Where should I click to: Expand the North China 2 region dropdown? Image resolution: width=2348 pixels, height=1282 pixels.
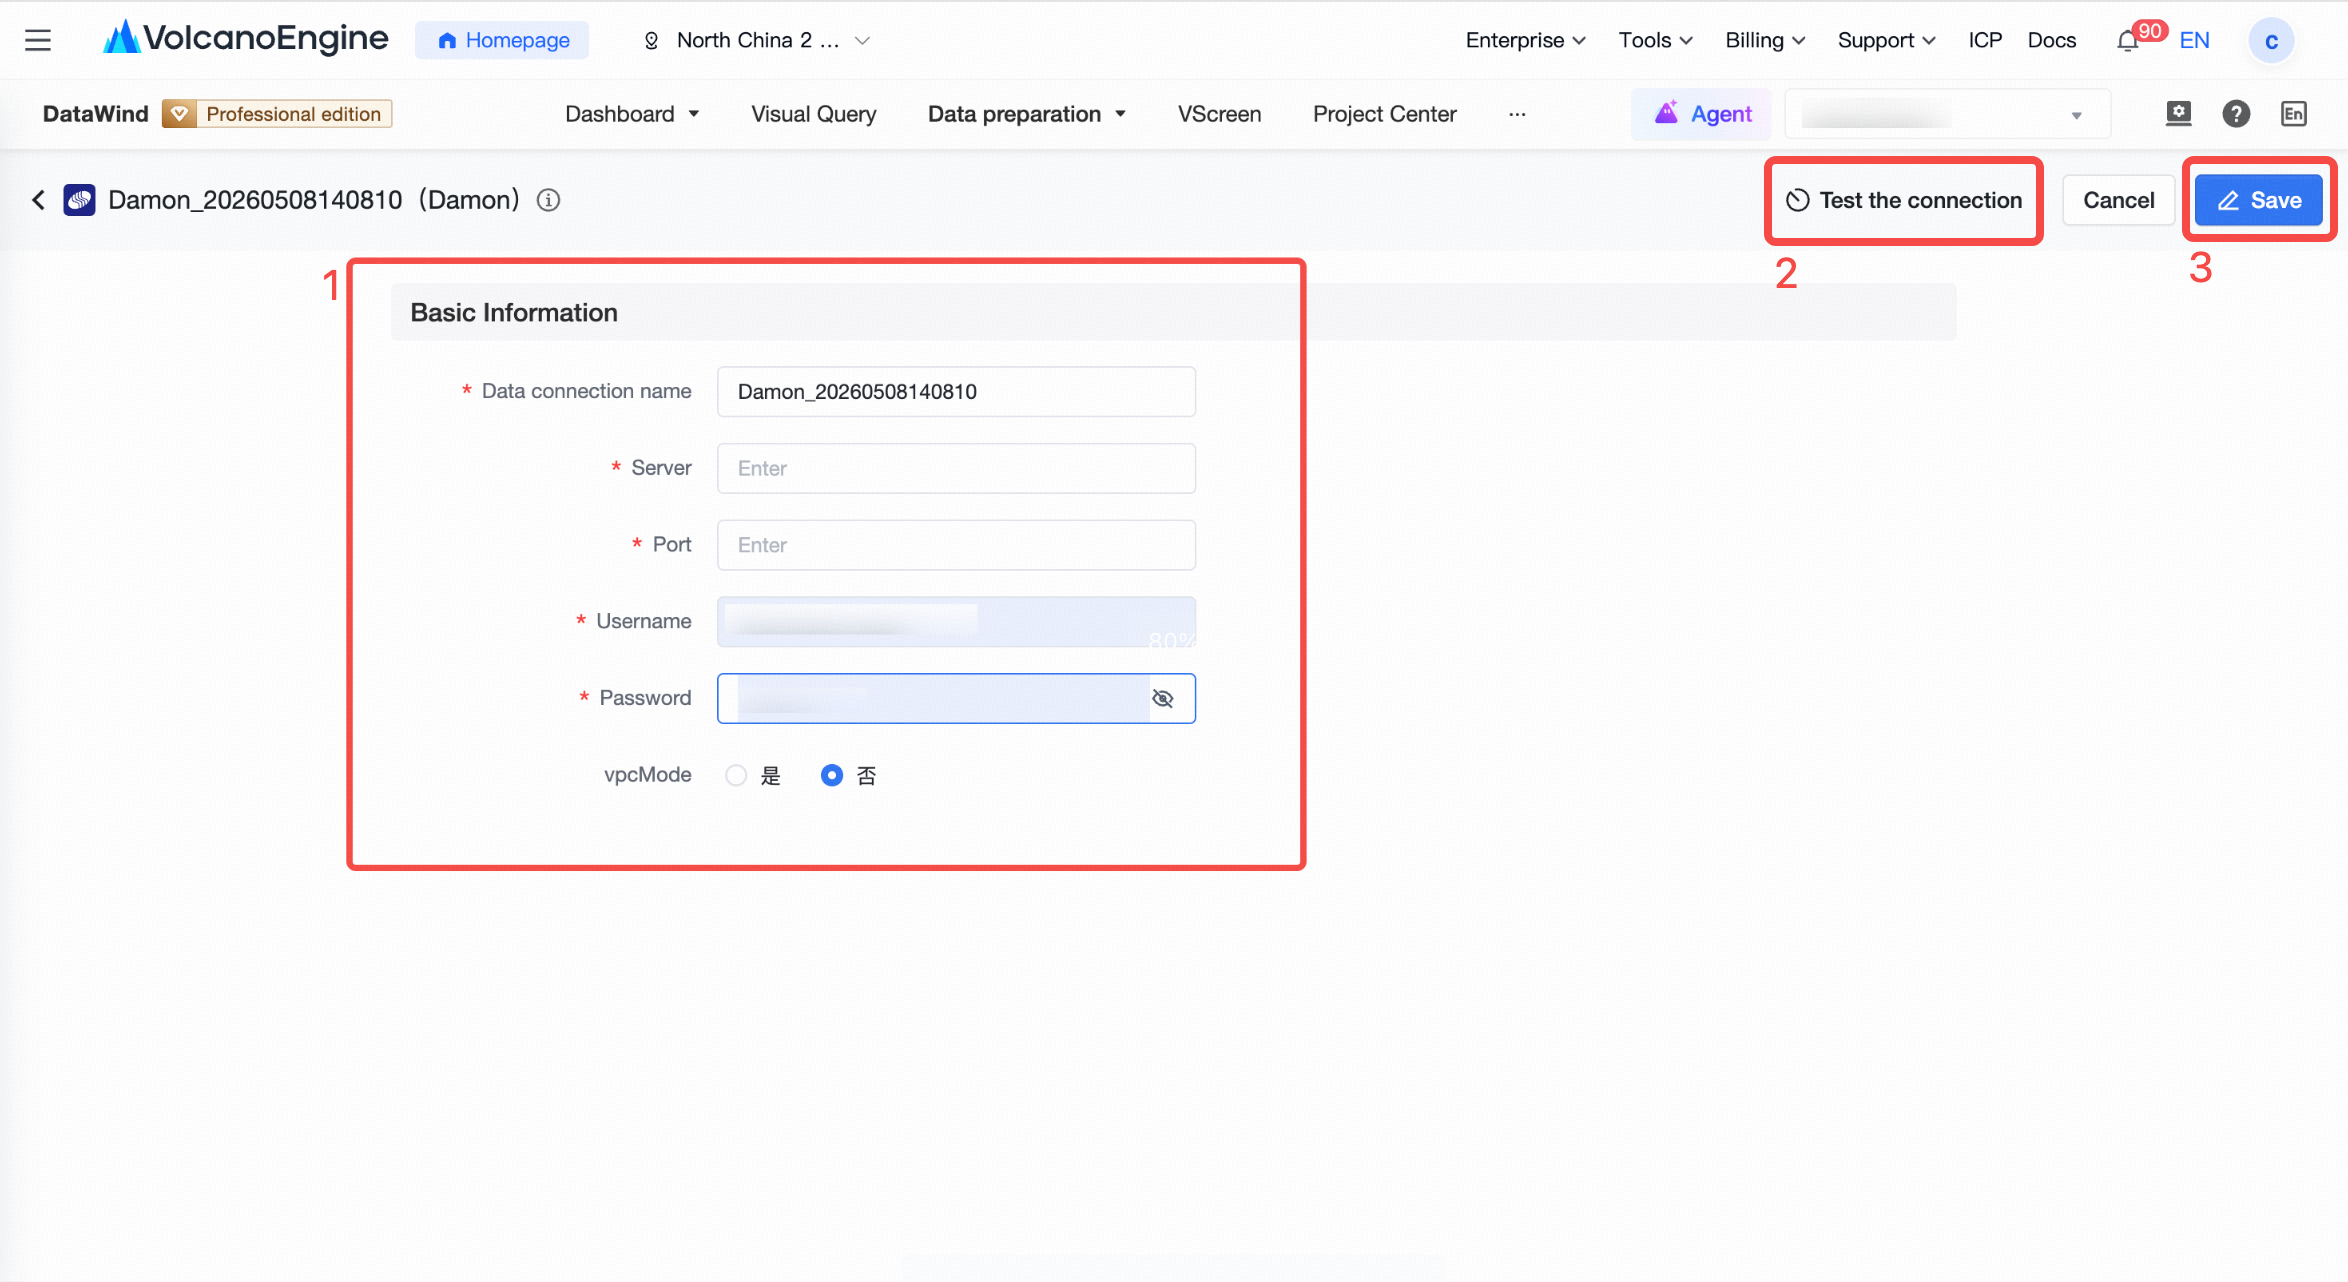tap(757, 40)
